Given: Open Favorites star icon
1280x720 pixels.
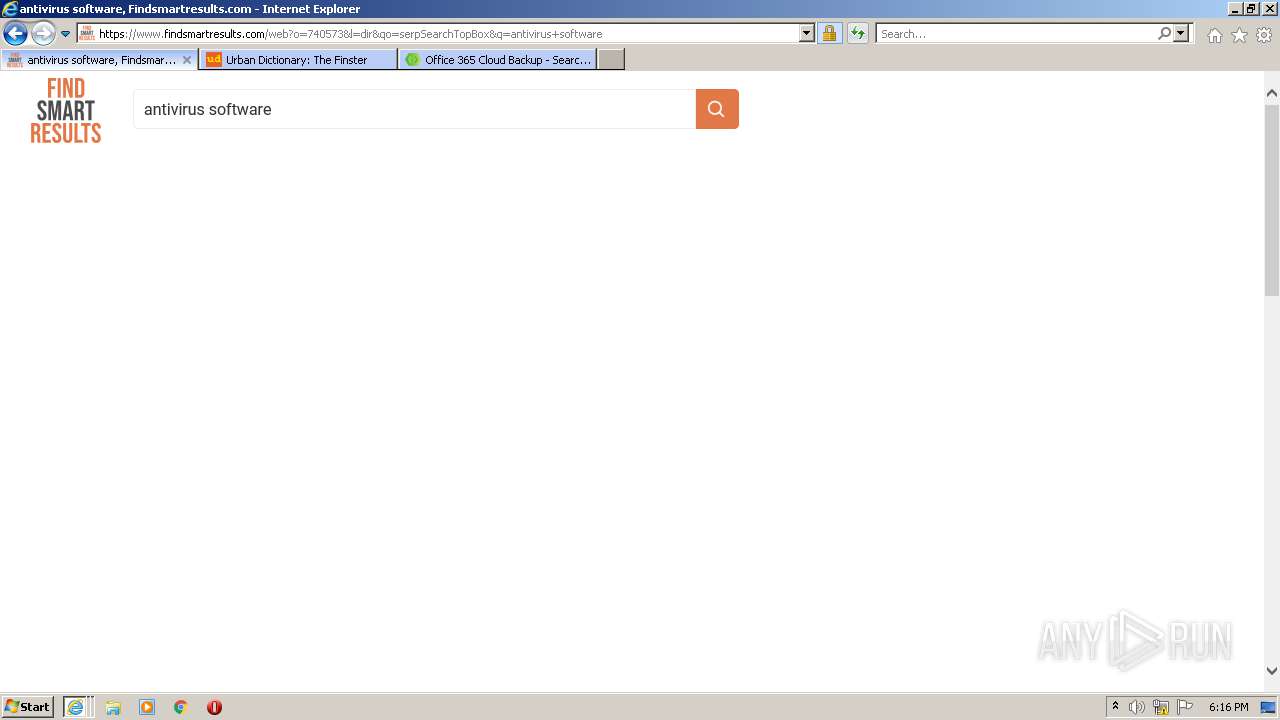Looking at the screenshot, I should click(1239, 35).
